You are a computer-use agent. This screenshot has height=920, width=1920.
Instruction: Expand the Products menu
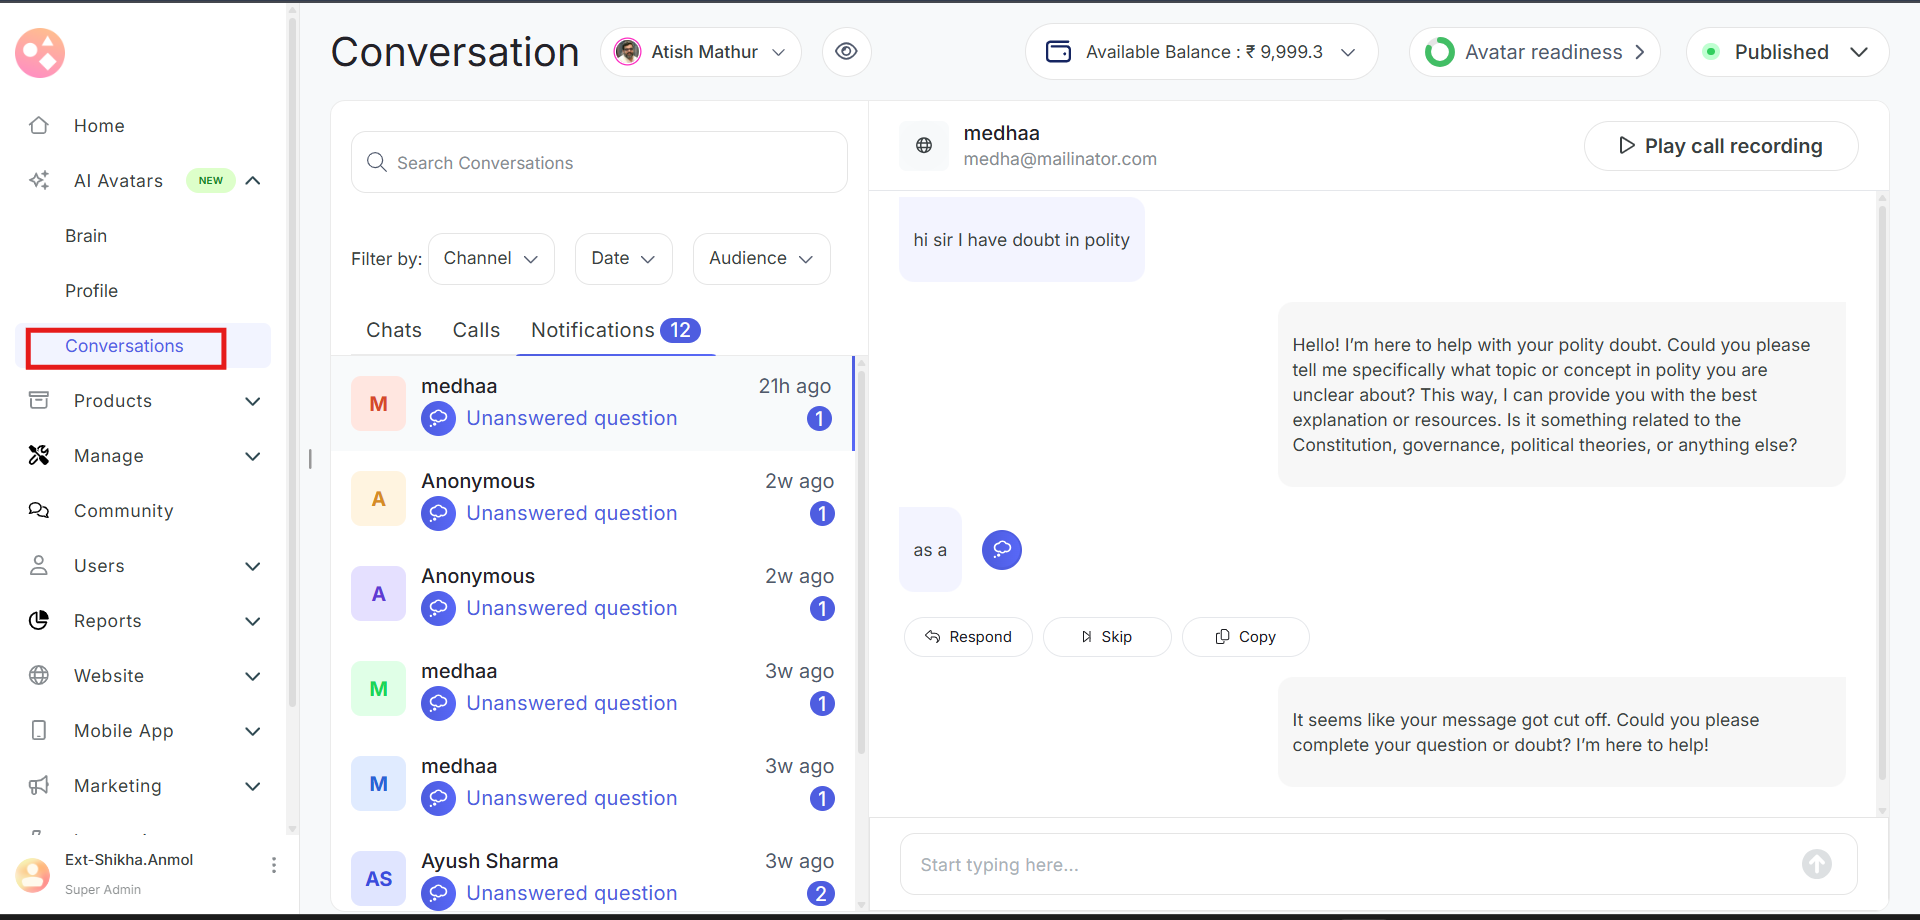[253, 401]
